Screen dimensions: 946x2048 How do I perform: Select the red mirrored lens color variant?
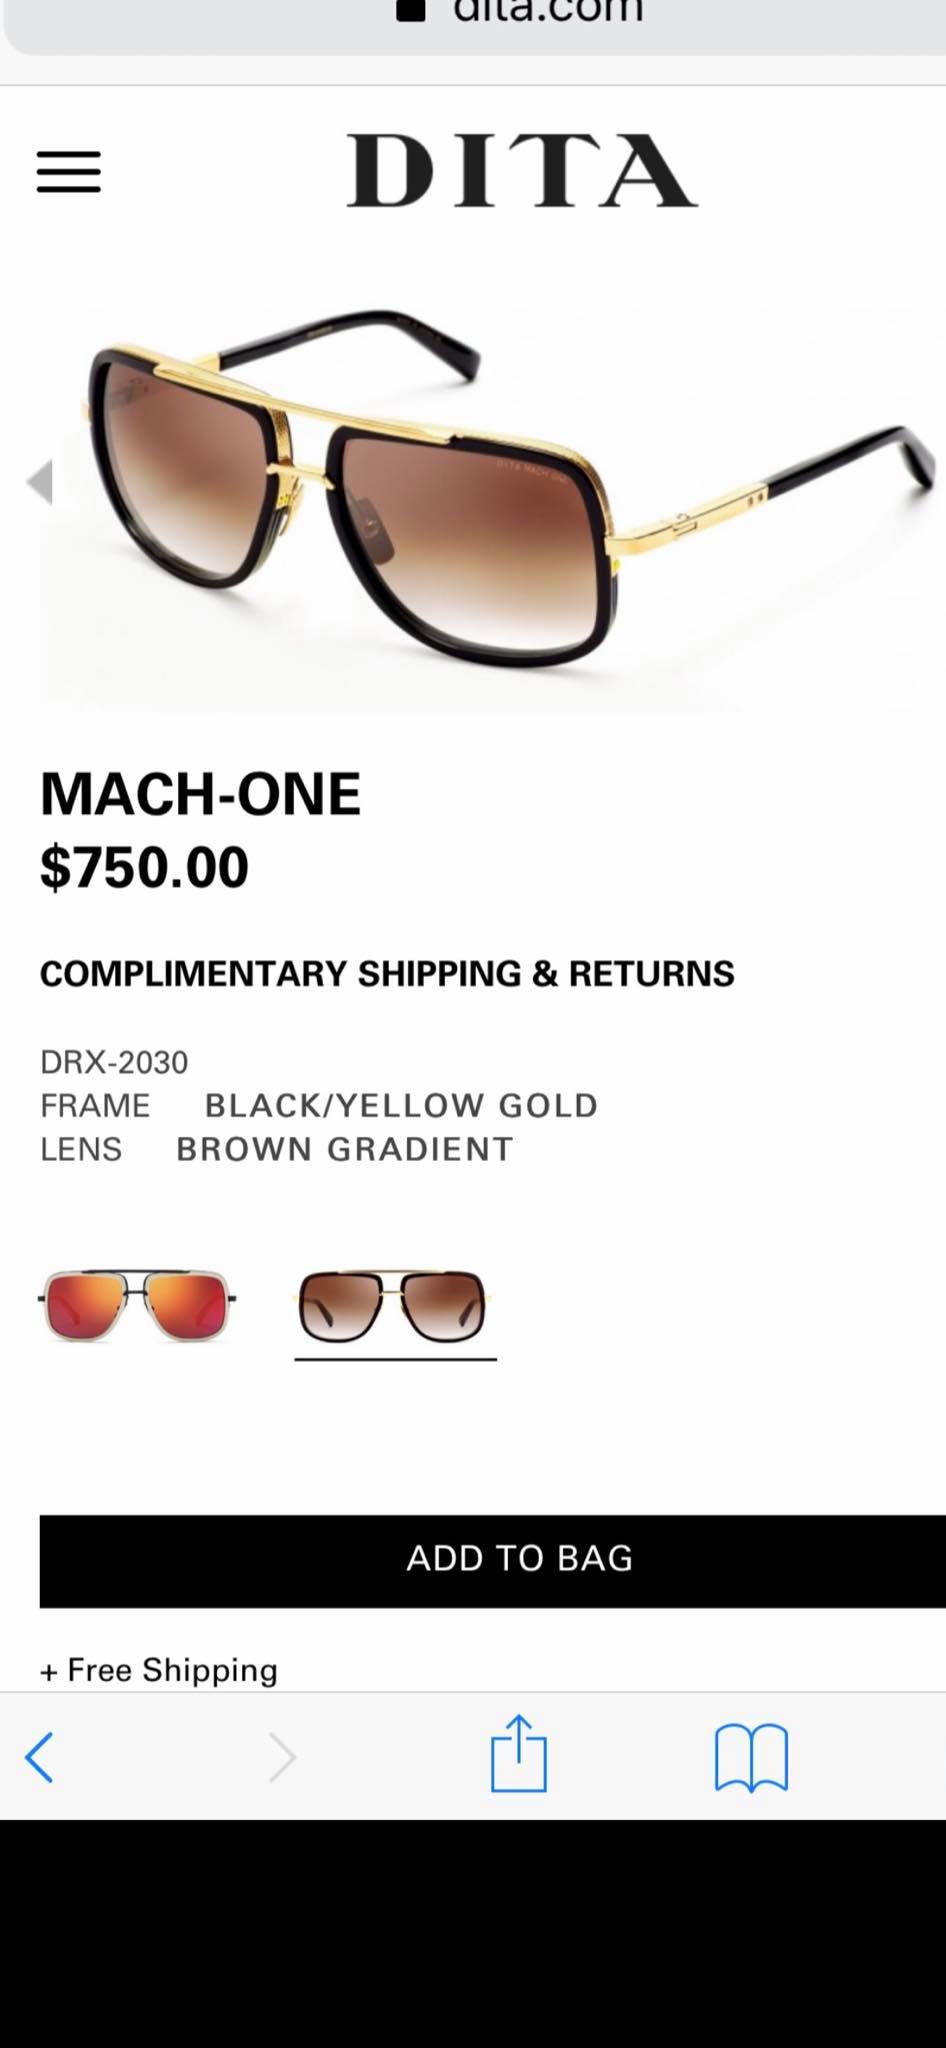[137, 1305]
